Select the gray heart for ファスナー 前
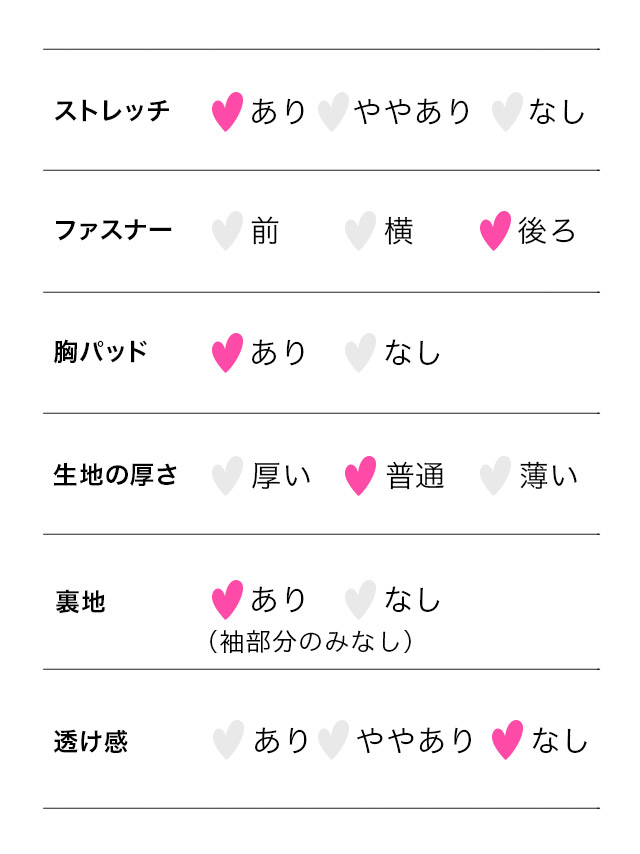This screenshot has height=854, width=640. (228, 231)
